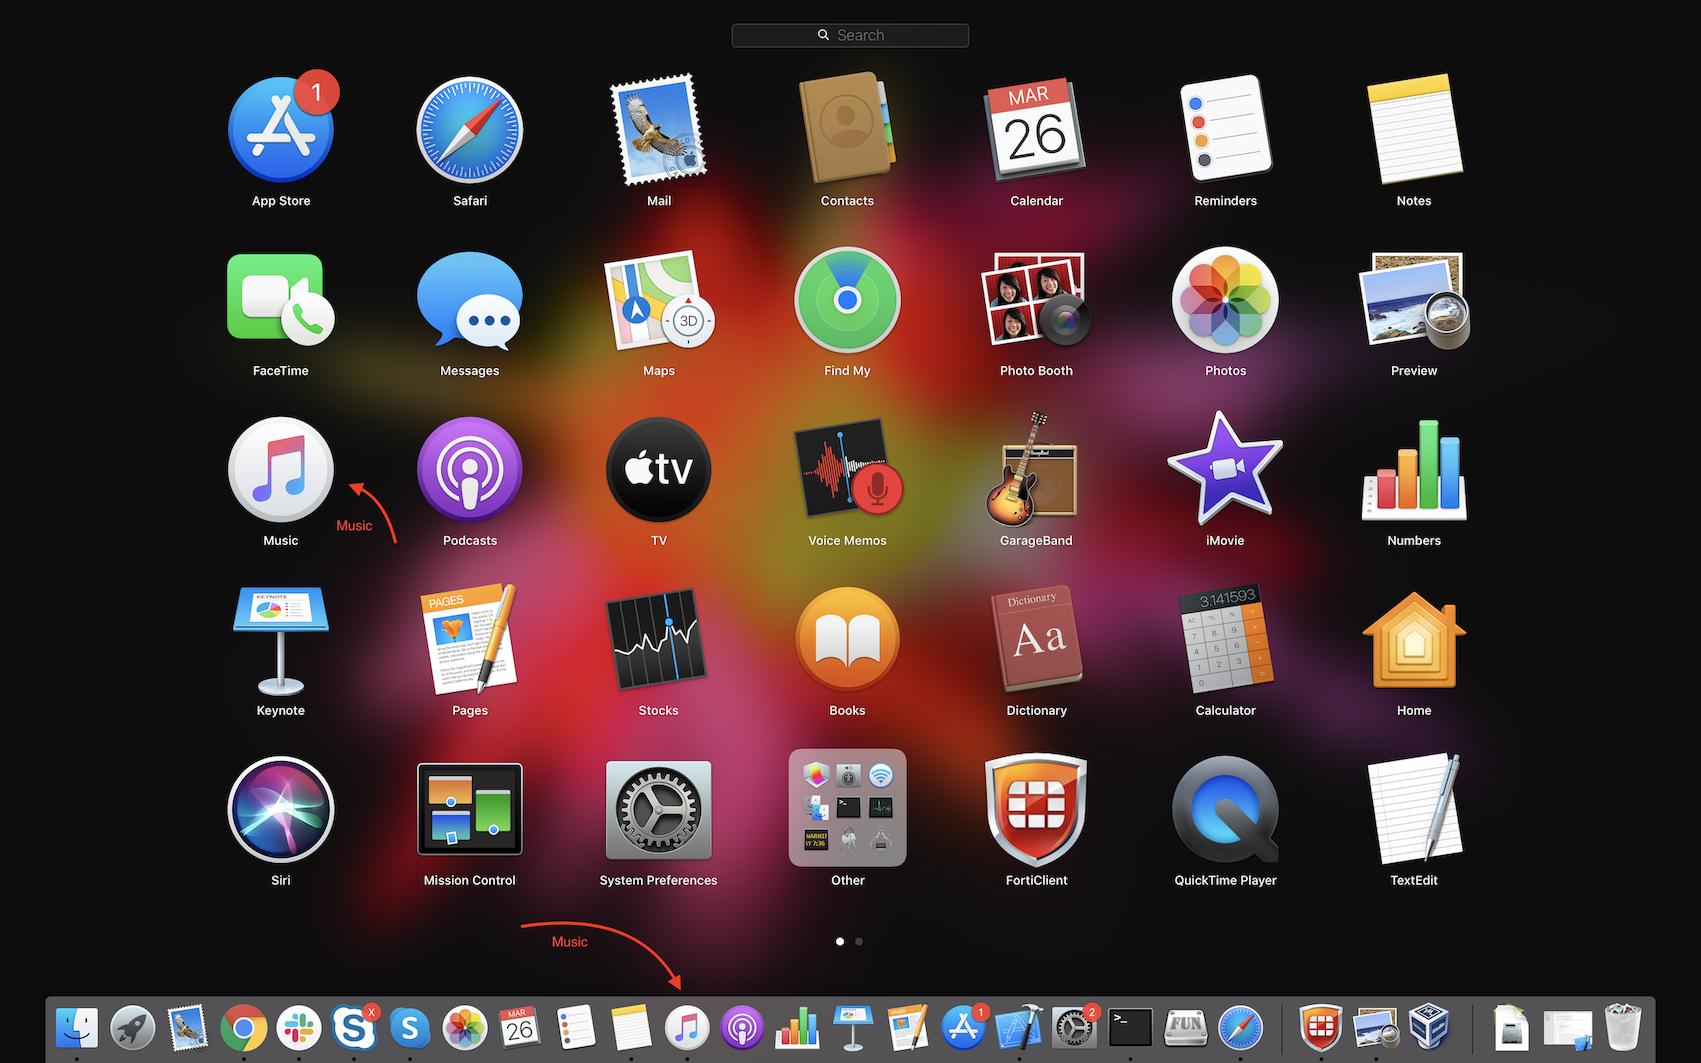Open Reminders from the Dock
This screenshot has width=1701, height=1063.
pos(575,1027)
